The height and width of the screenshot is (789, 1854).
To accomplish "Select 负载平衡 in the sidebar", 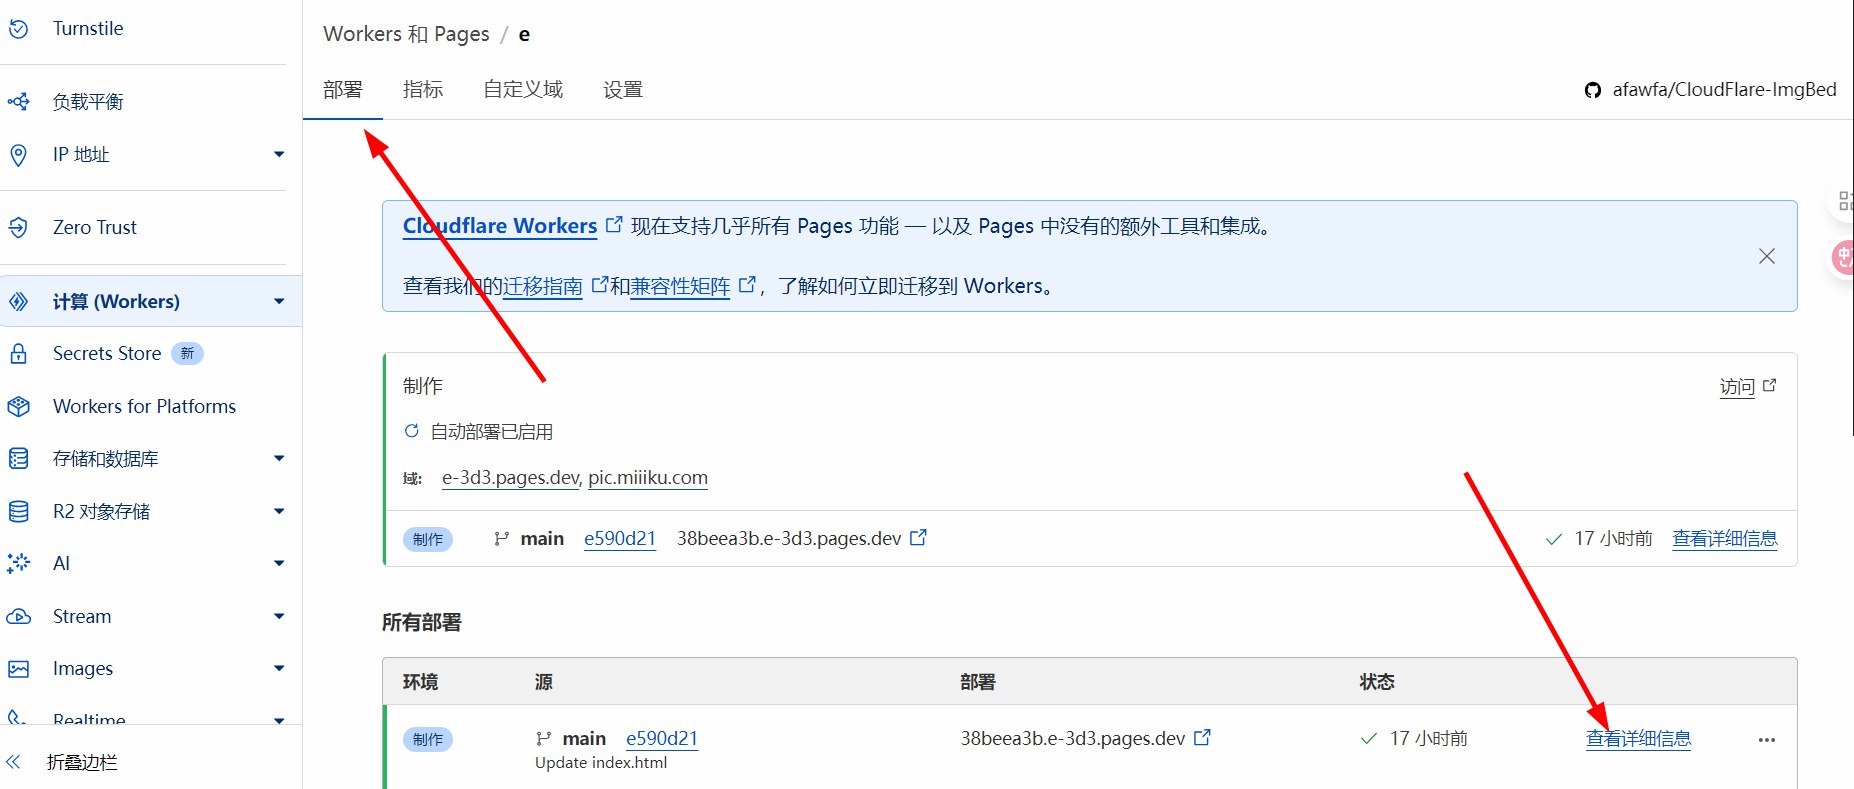I will [88, 101].
